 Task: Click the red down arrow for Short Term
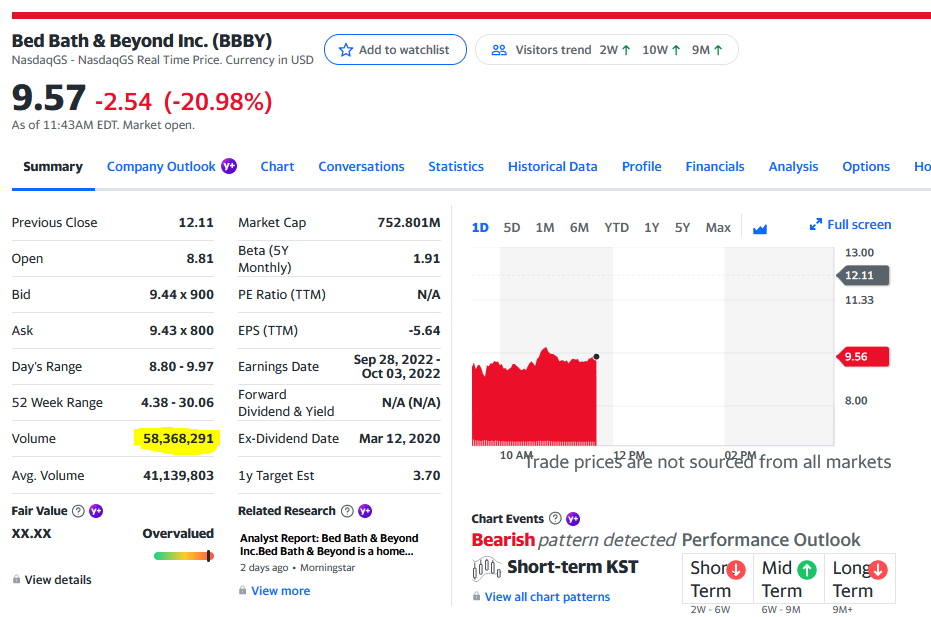[x=736, y=569]
